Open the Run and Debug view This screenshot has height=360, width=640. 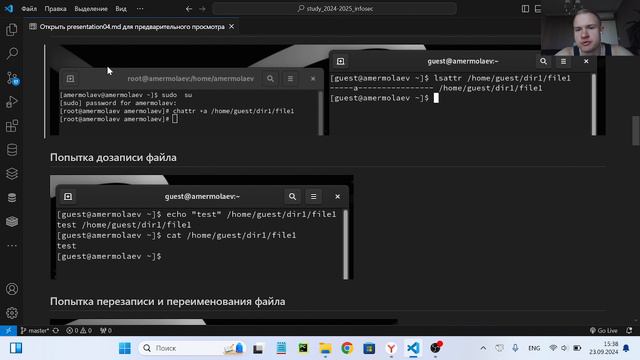click(12, 102)
